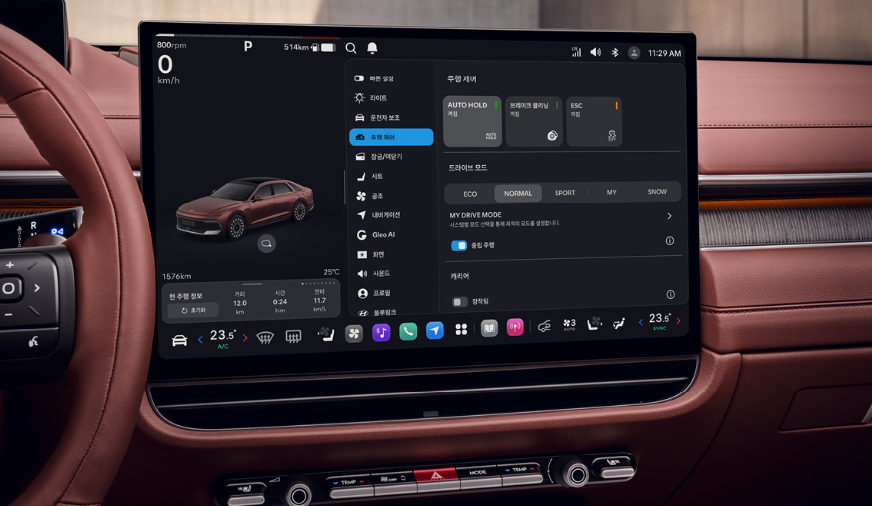Lower driver temperature with left arrow

click(x=200, y=339)
